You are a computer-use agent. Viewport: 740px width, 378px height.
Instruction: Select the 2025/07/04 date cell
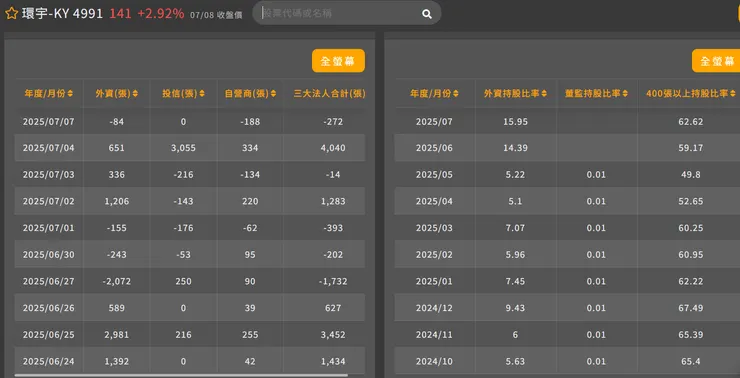tap(49, 148)
